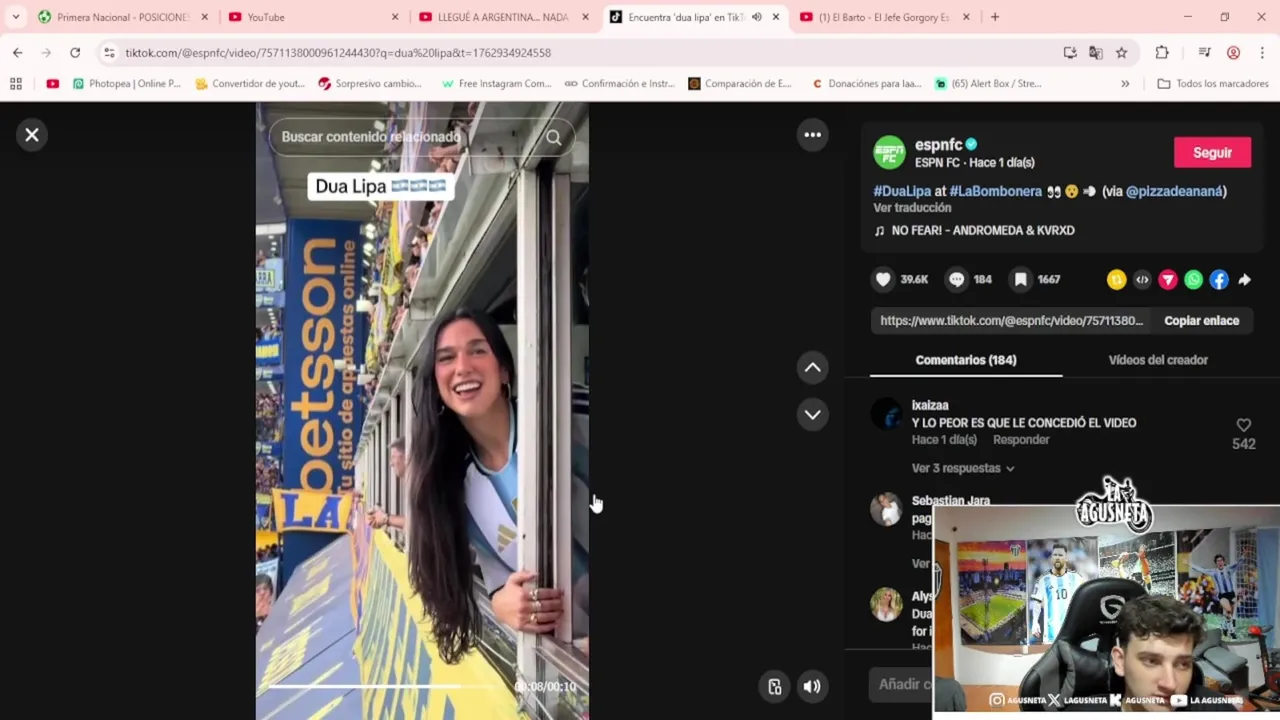Screen dimensions: 1280x720
Task: Bookmark page with star icon
Action: (1121, 52)
